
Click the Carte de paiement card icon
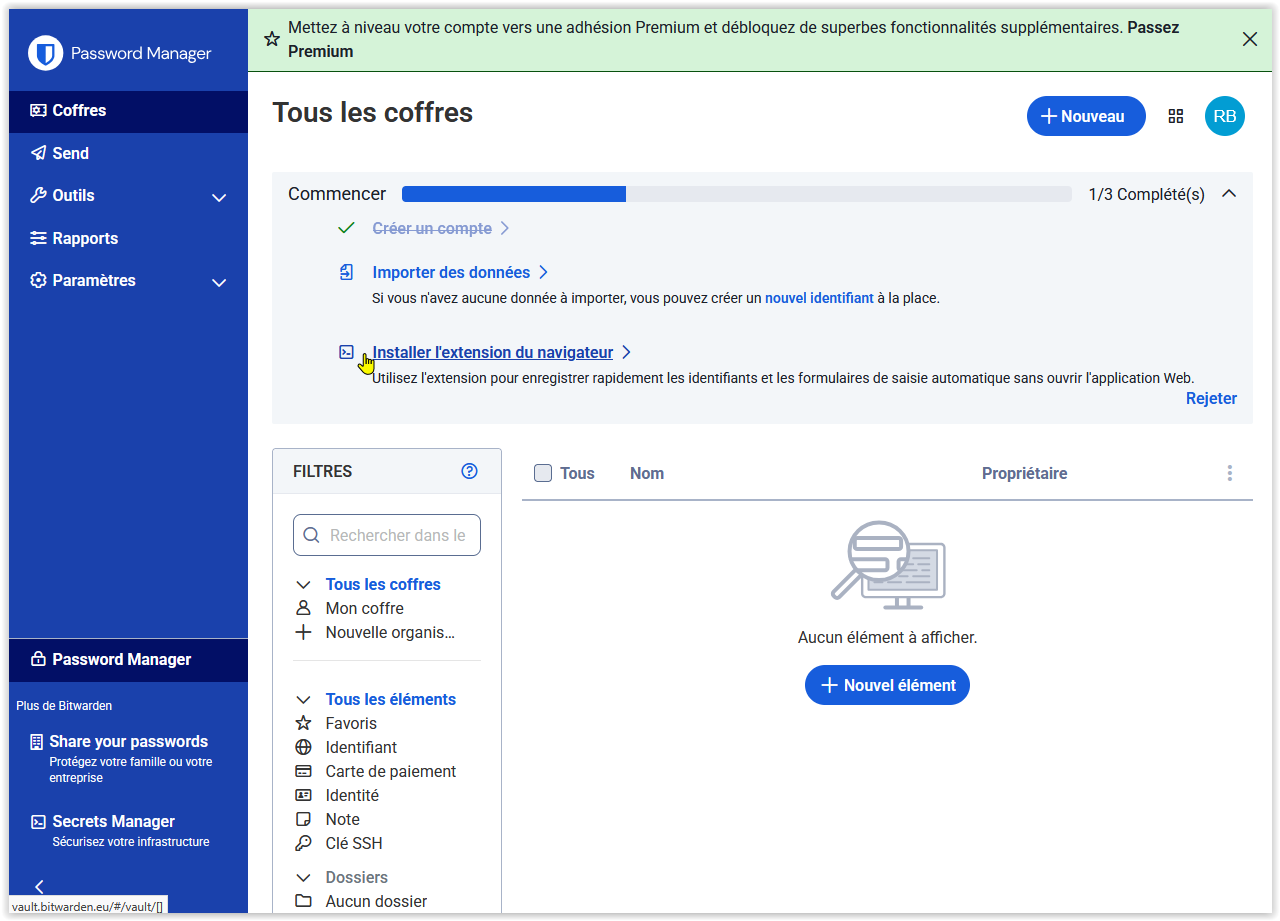[x=303, y=771]
